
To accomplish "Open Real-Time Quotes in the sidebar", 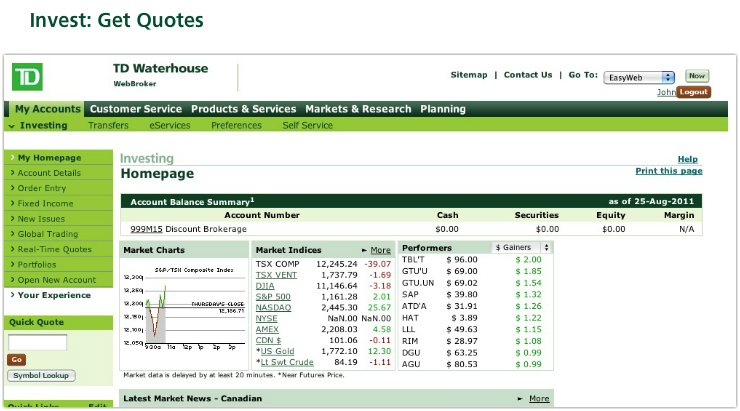I will pyautogui.click(x=54, y=249).
